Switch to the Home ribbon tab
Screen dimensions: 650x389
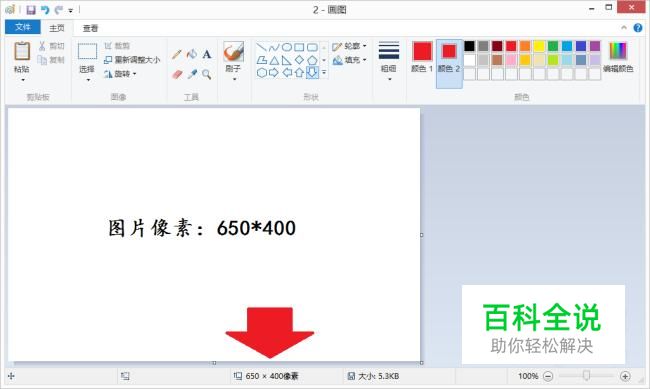coord(57,28)
